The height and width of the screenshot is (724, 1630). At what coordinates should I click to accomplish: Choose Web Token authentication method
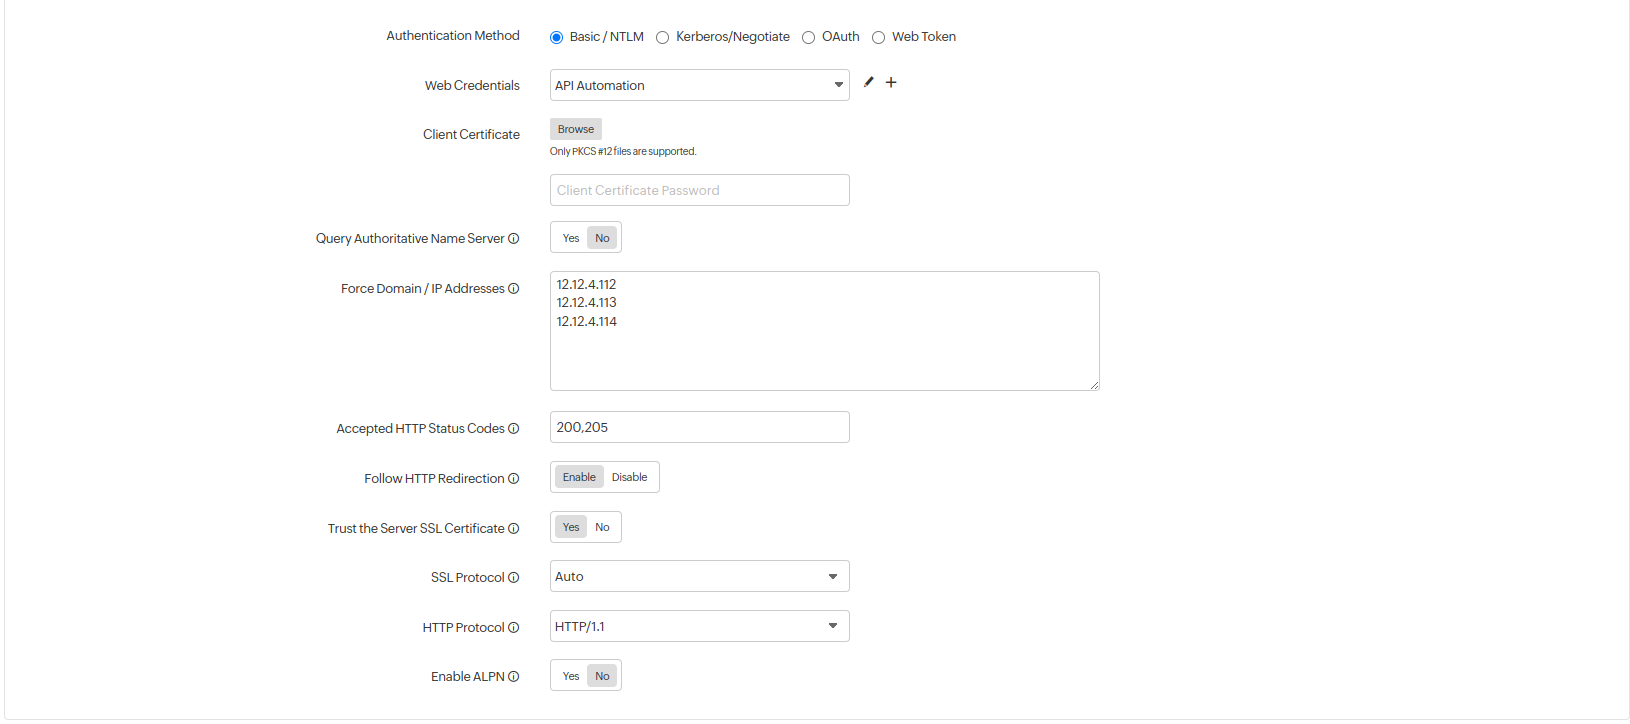tap(878, 38)
